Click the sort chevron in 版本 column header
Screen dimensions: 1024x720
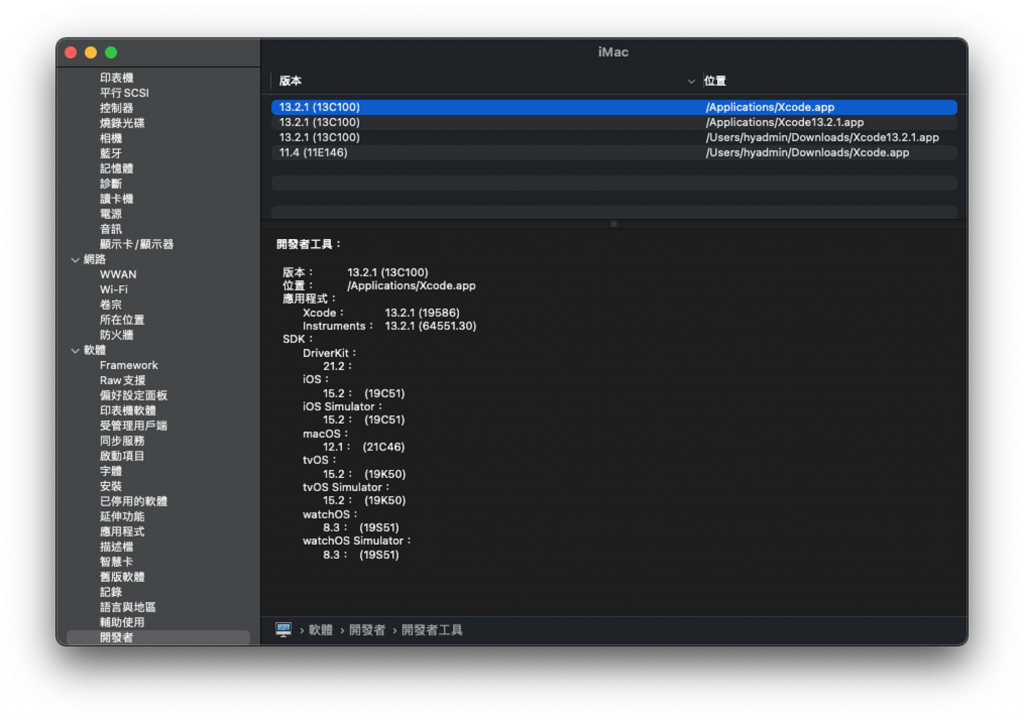tap(691, 82)
